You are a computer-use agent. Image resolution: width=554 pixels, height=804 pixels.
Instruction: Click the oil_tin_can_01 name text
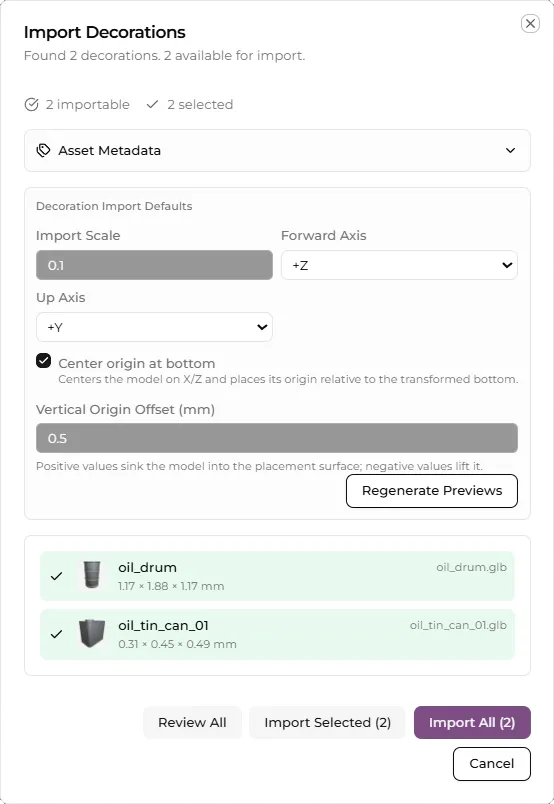(164, 626)
